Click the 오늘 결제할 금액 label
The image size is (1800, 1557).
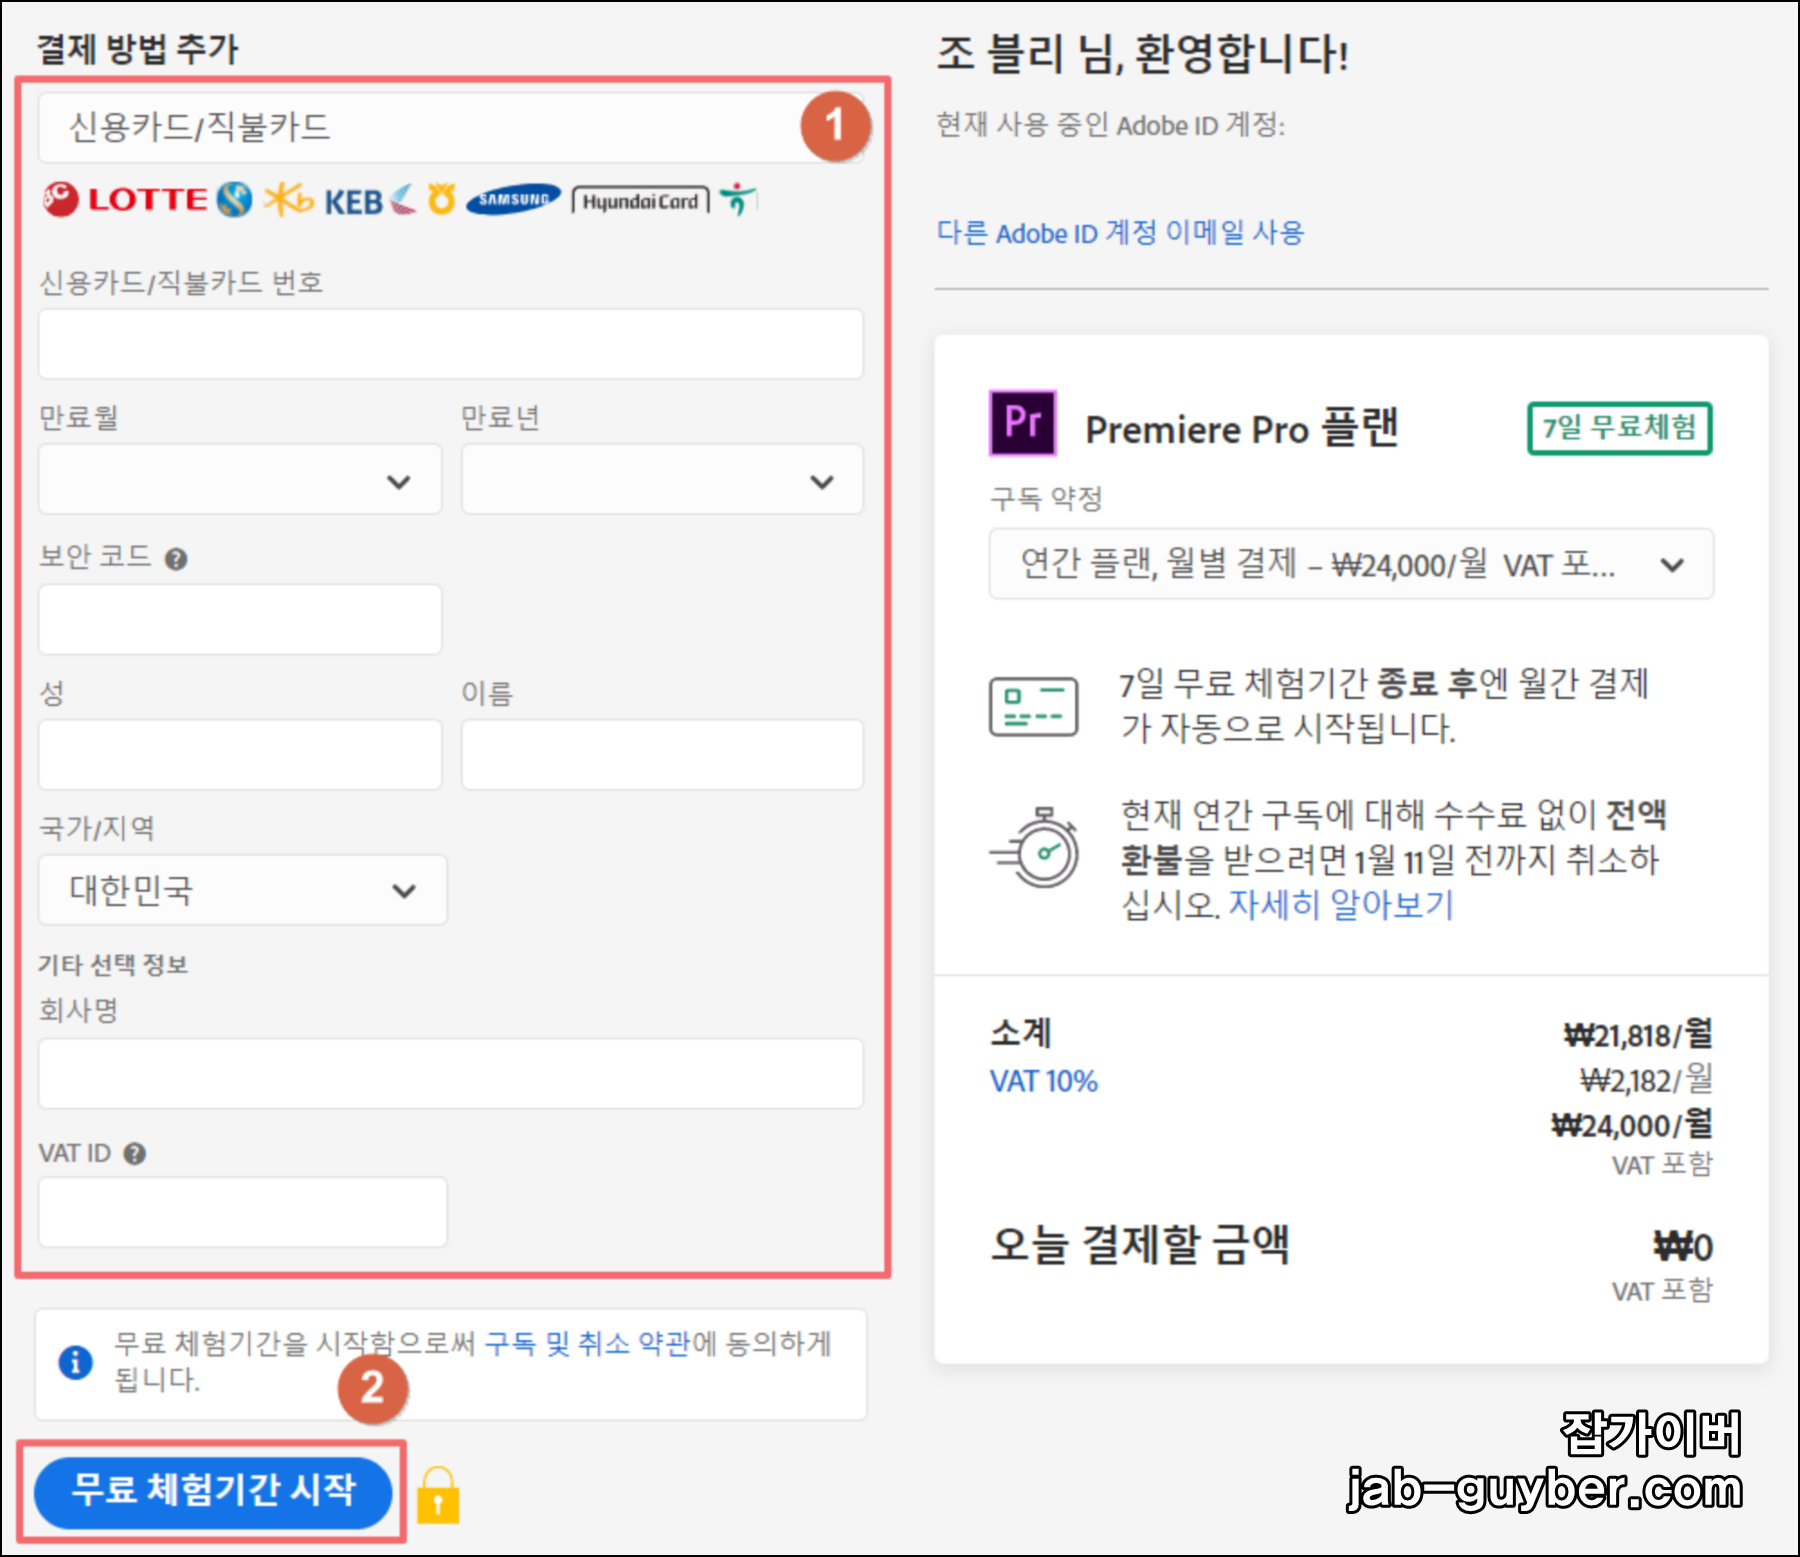point(1140,1245)
